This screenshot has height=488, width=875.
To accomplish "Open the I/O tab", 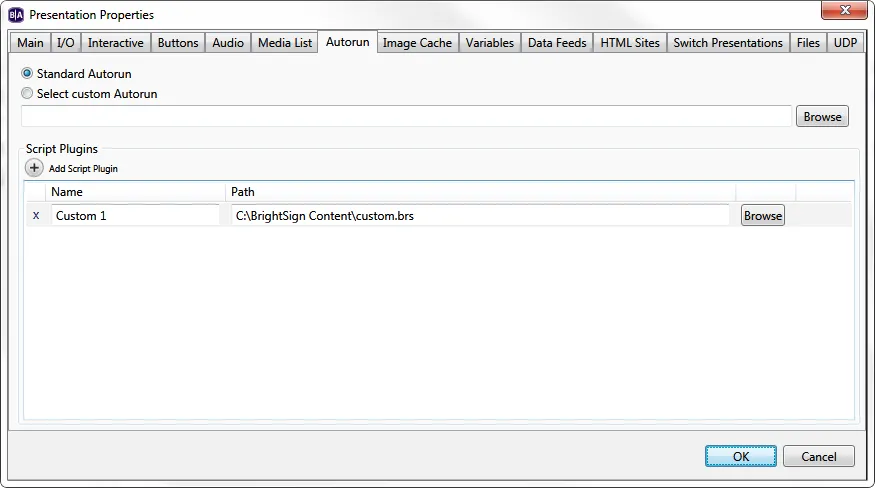I will (x=66, y=43).
